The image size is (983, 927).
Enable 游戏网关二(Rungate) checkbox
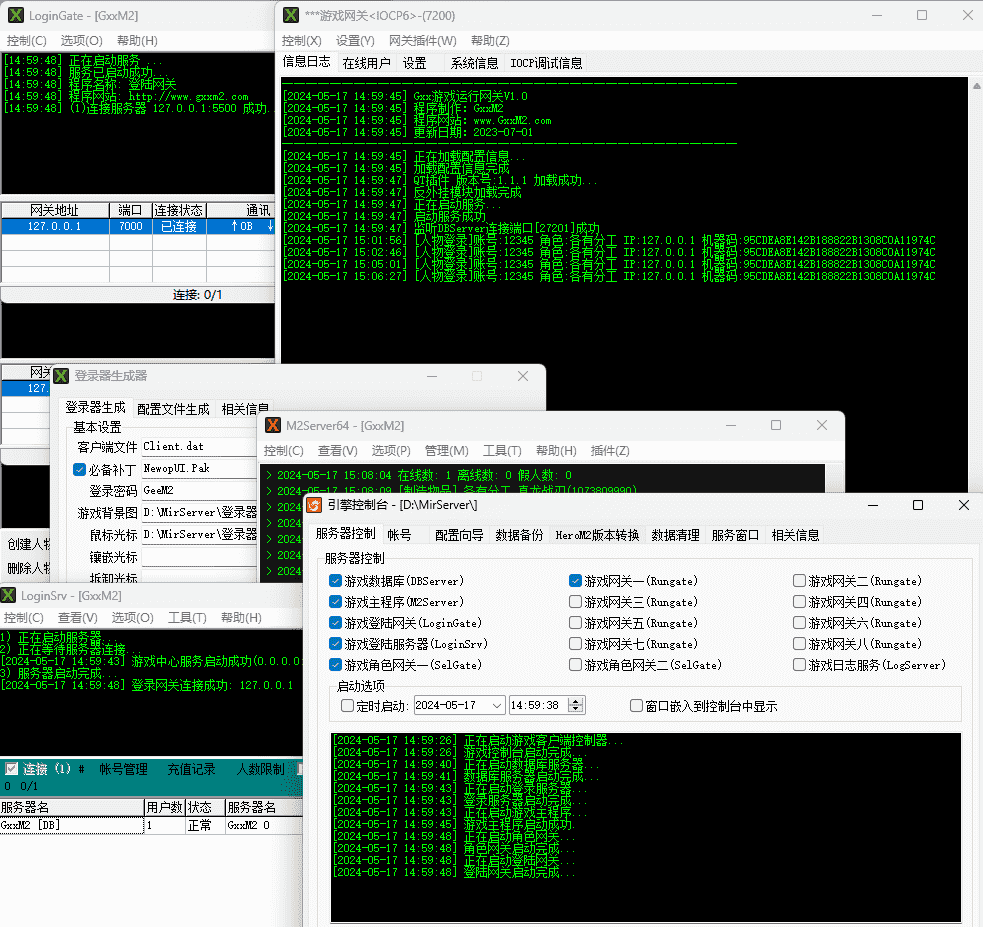799,581
